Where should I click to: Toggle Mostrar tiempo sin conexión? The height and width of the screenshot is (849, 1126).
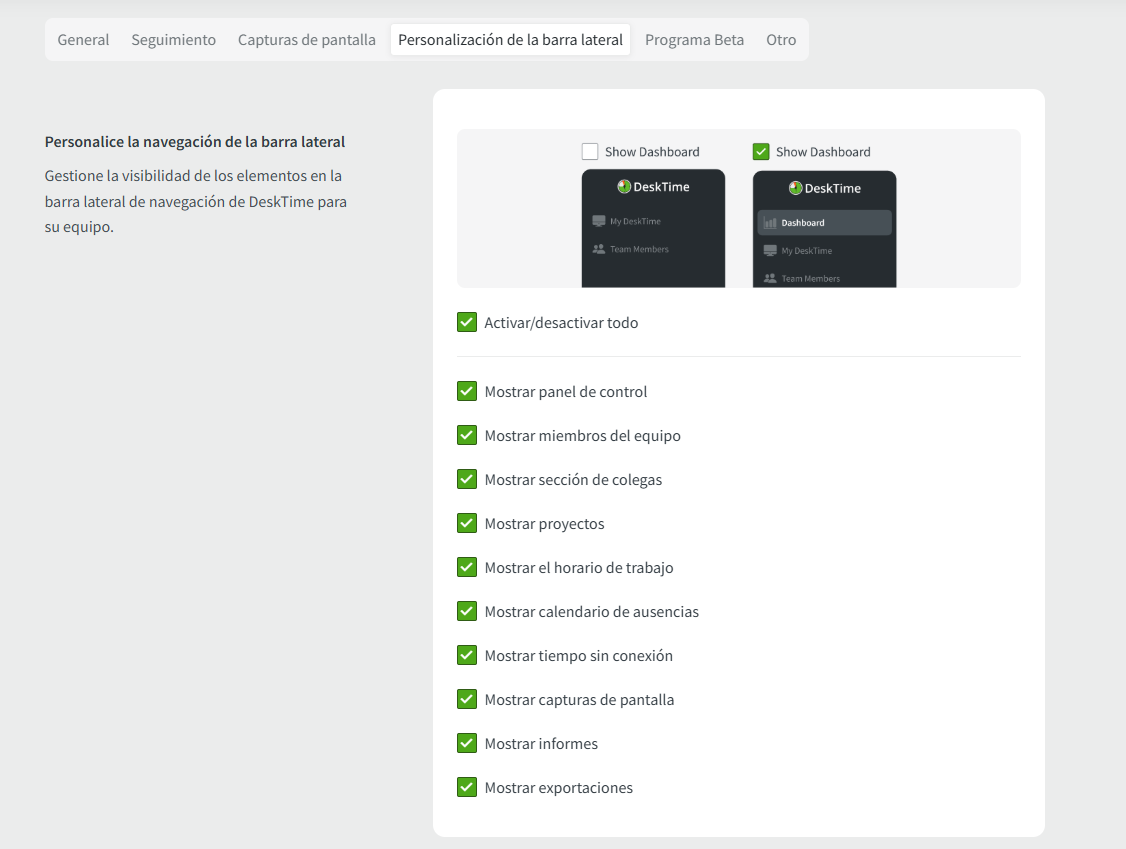pyautogui.click(x=467, y=655)
